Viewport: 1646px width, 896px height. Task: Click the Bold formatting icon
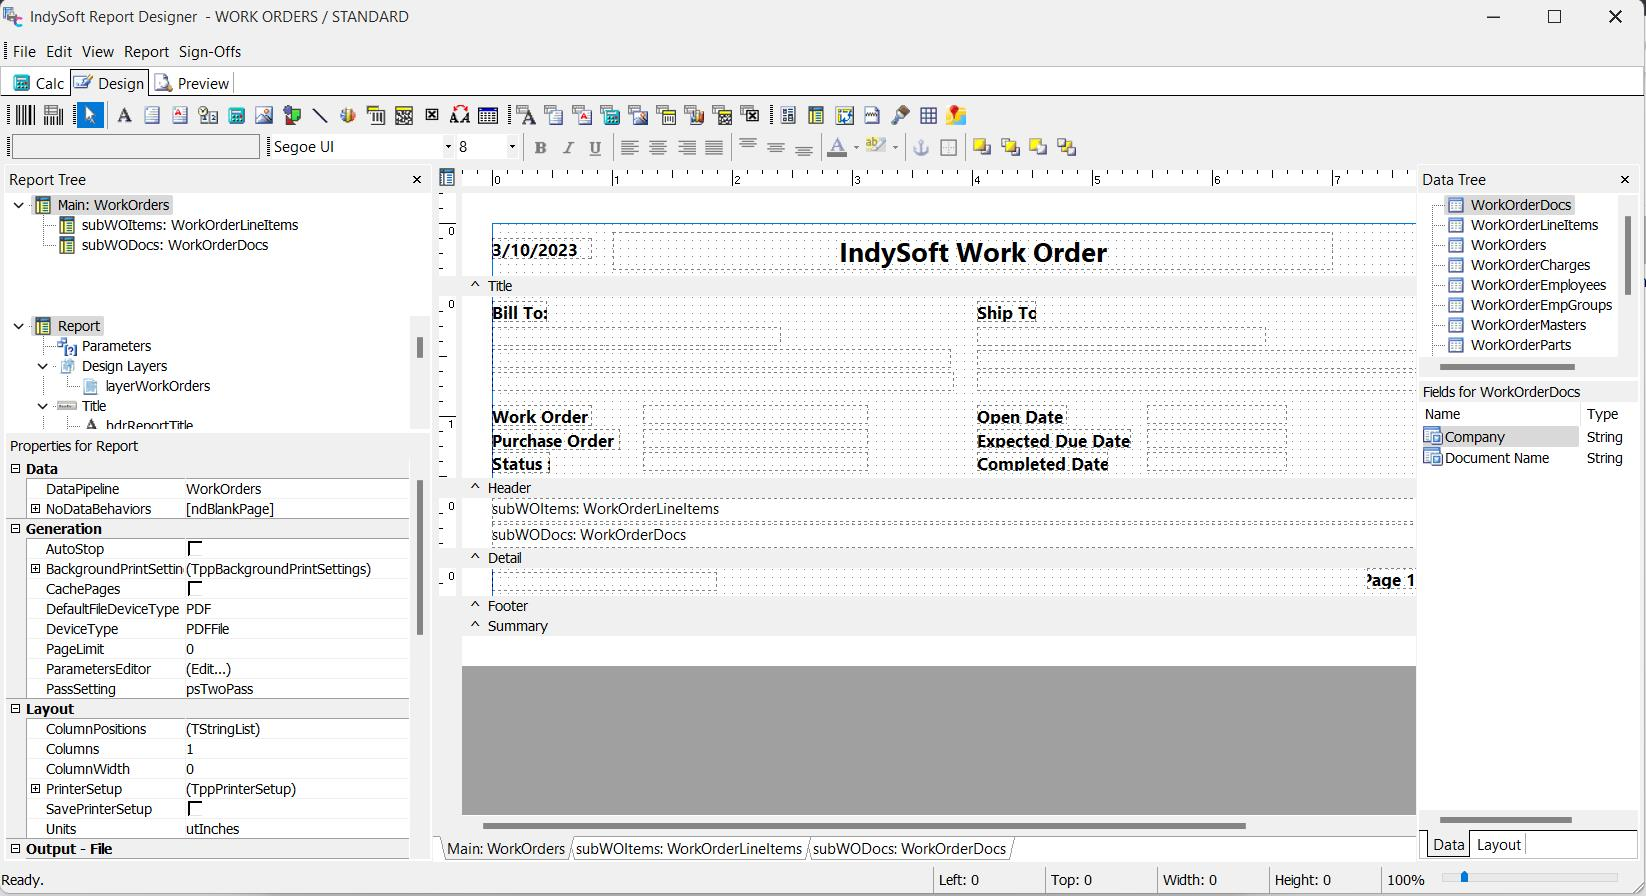click(540, 148)
